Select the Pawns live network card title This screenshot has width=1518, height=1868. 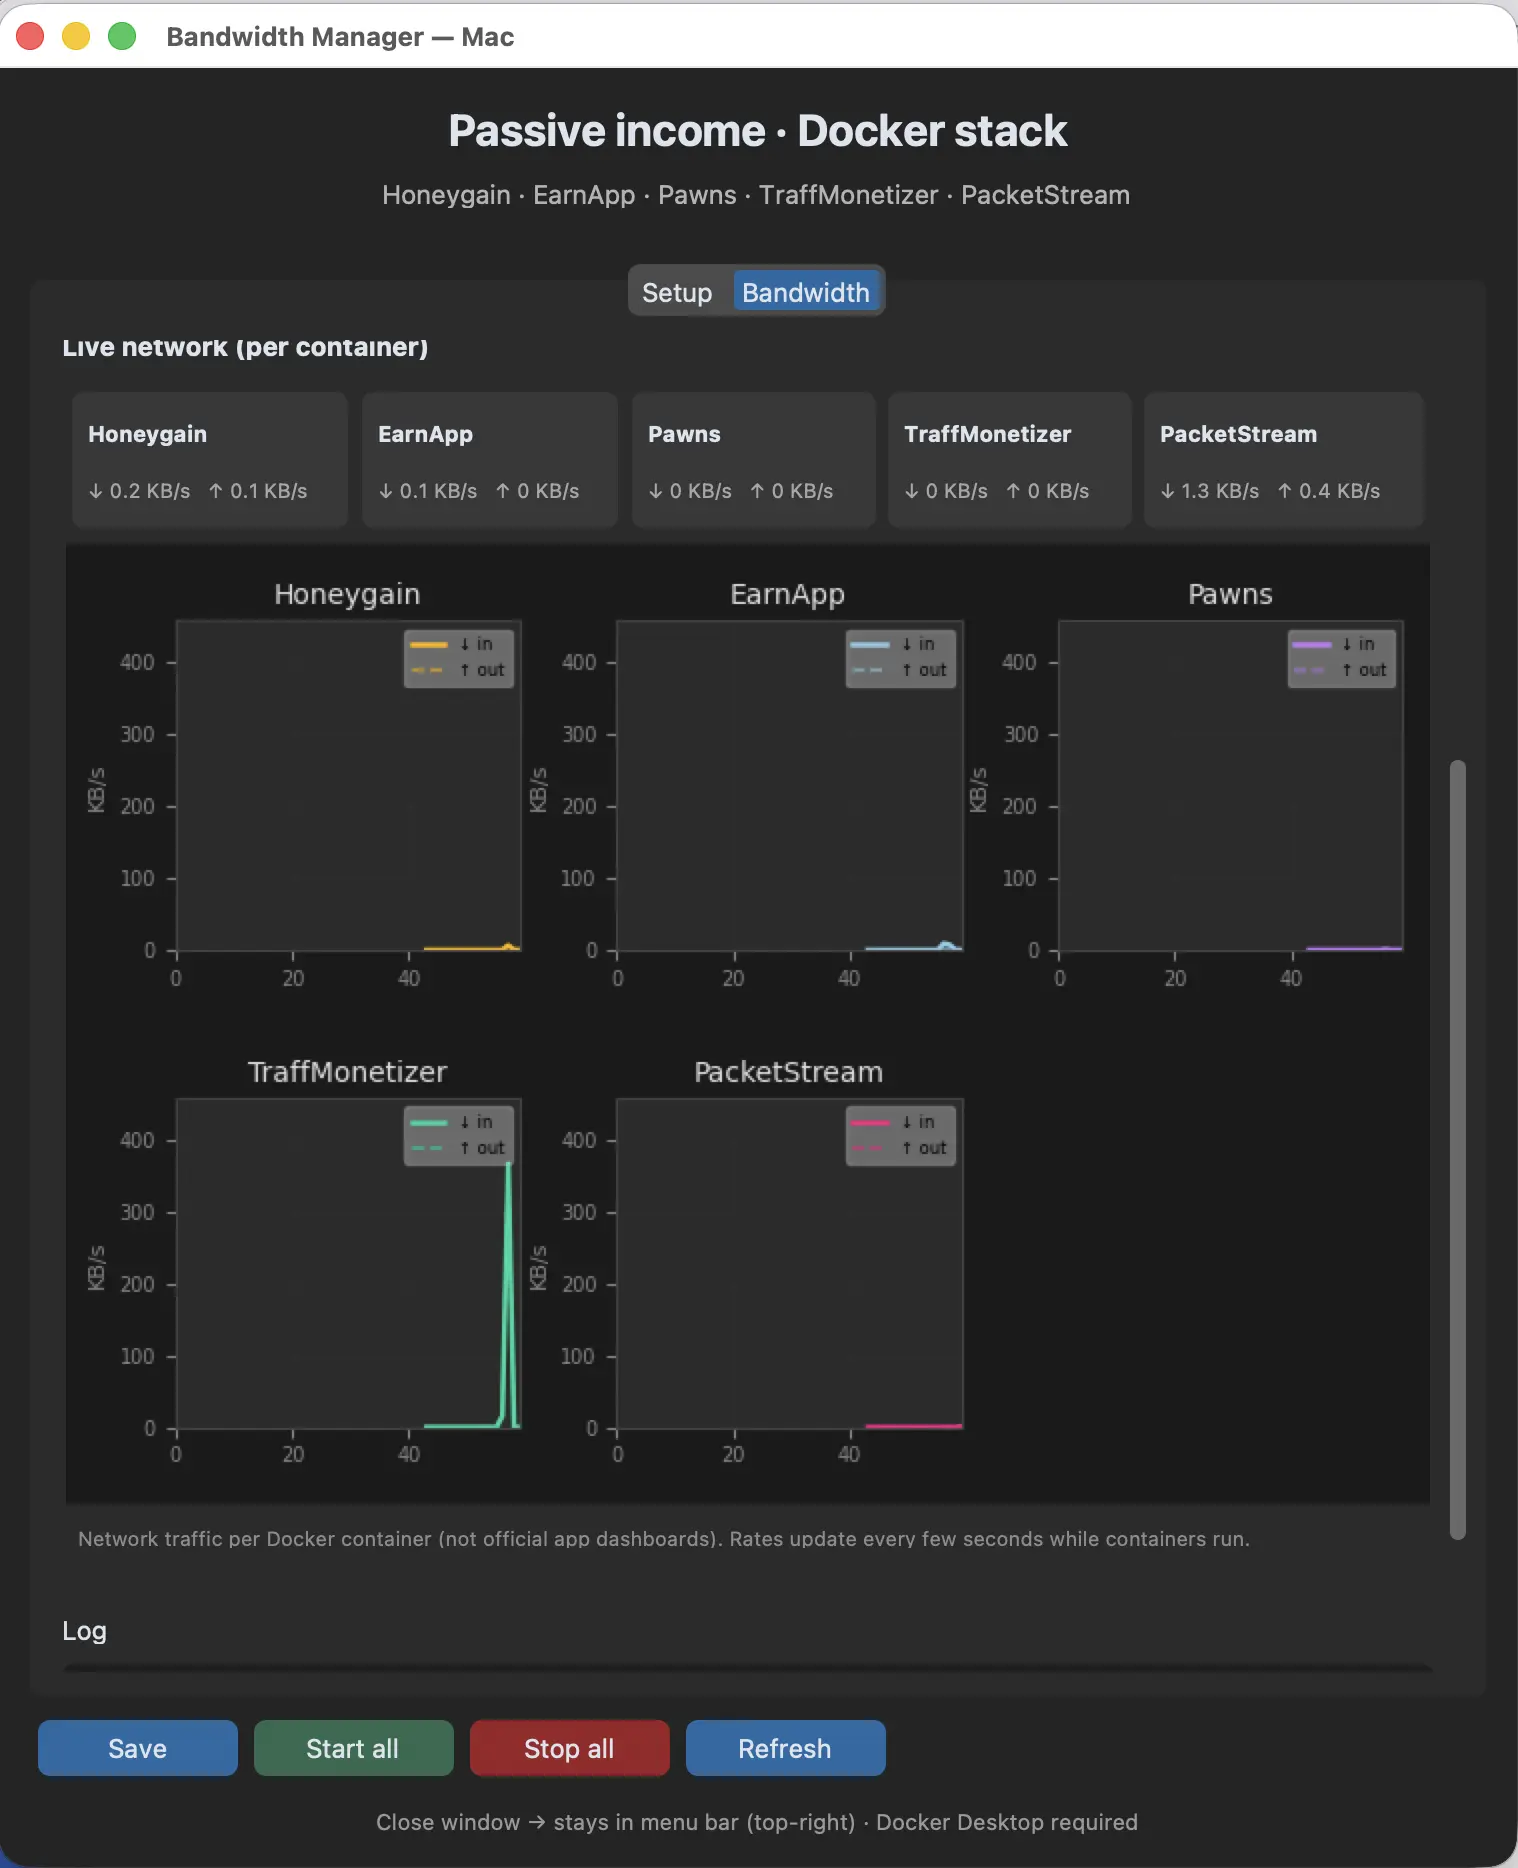point(684,434)
